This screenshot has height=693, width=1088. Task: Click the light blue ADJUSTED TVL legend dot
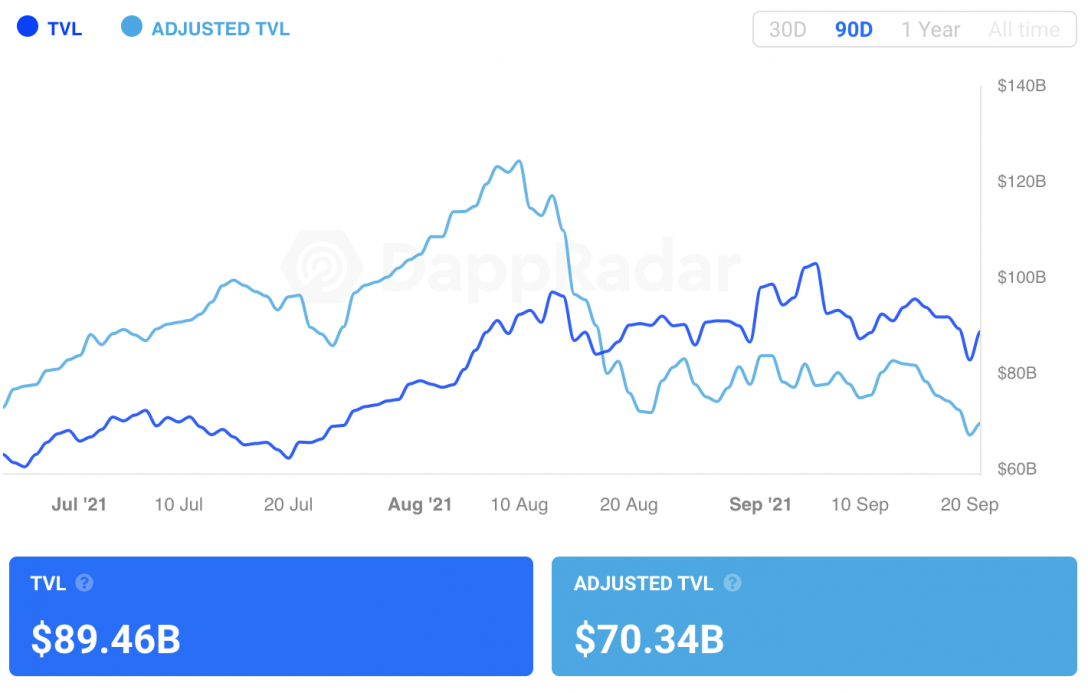(x=132, y=26)
